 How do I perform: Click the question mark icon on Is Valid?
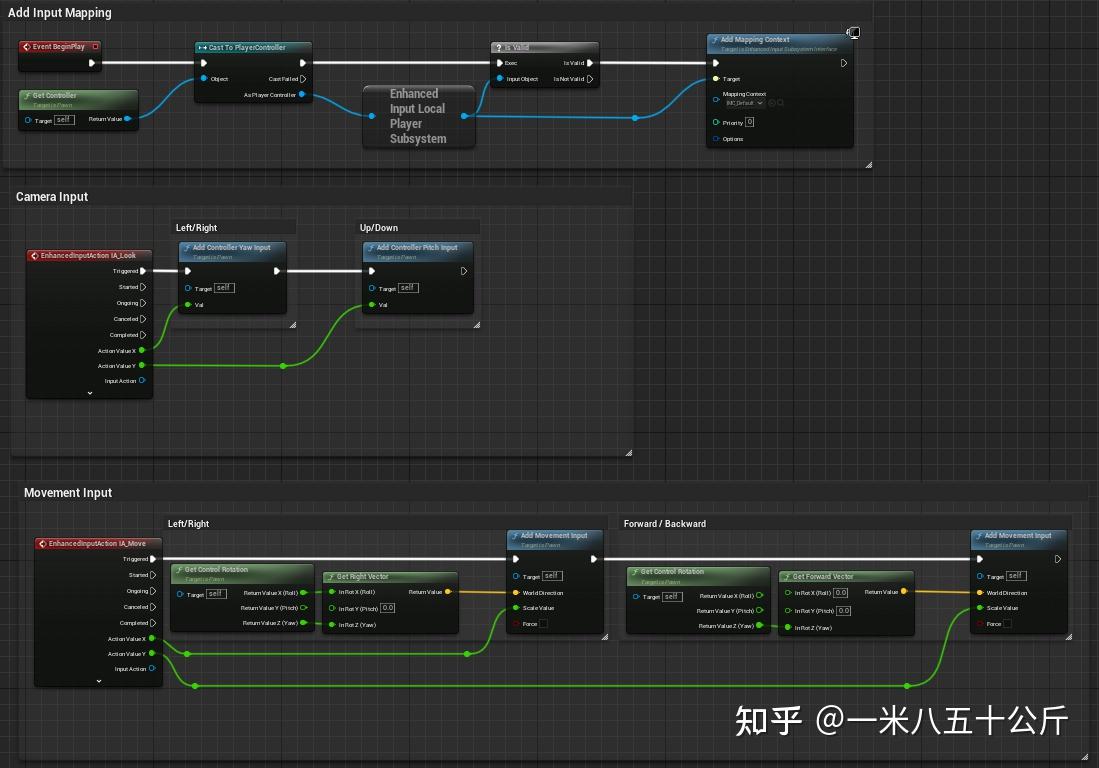coord(500,46)
